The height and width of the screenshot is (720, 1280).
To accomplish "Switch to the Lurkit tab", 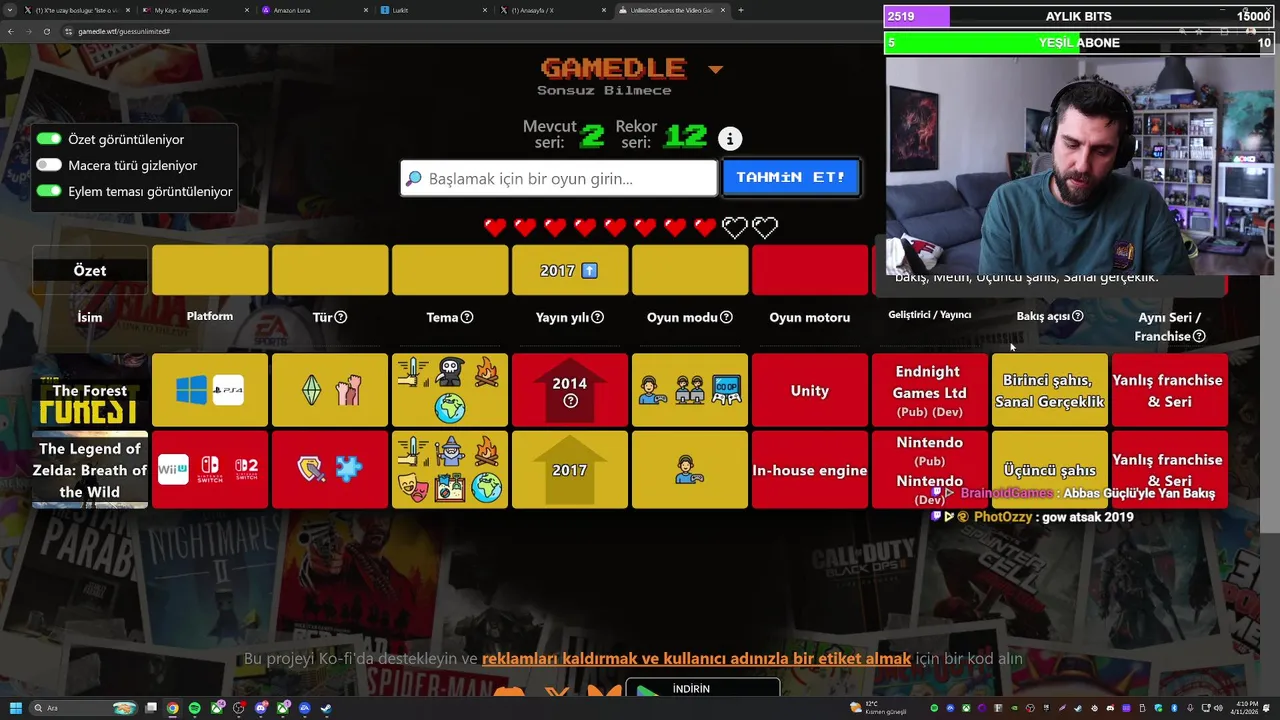I will coord(431,10).
